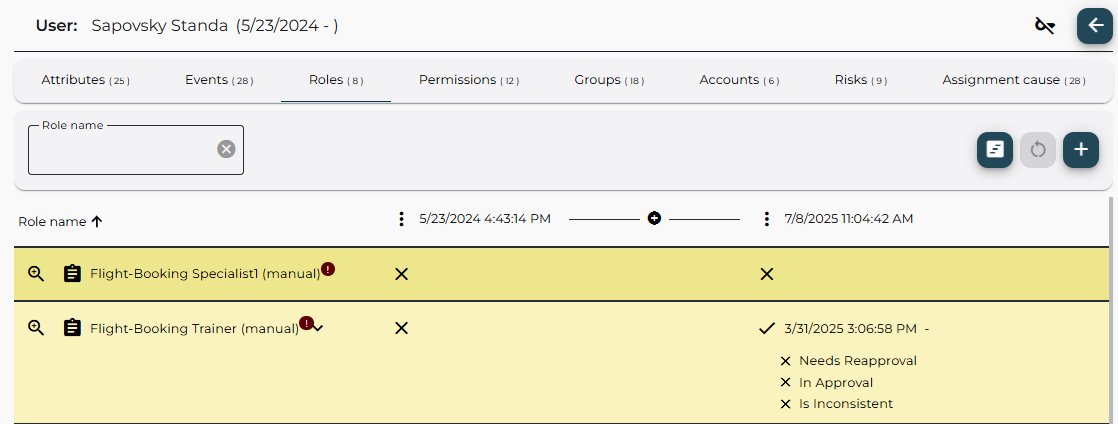The width and height of the screenshot is (1118, 424).
Task: Zoom into Flight-Booking Specialist1 role details
Action: (x=36, y=274)
